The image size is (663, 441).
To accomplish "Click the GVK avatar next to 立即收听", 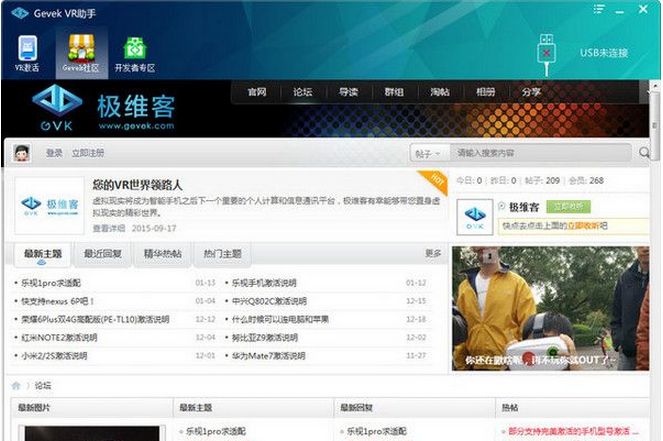I will click(475, 217).
